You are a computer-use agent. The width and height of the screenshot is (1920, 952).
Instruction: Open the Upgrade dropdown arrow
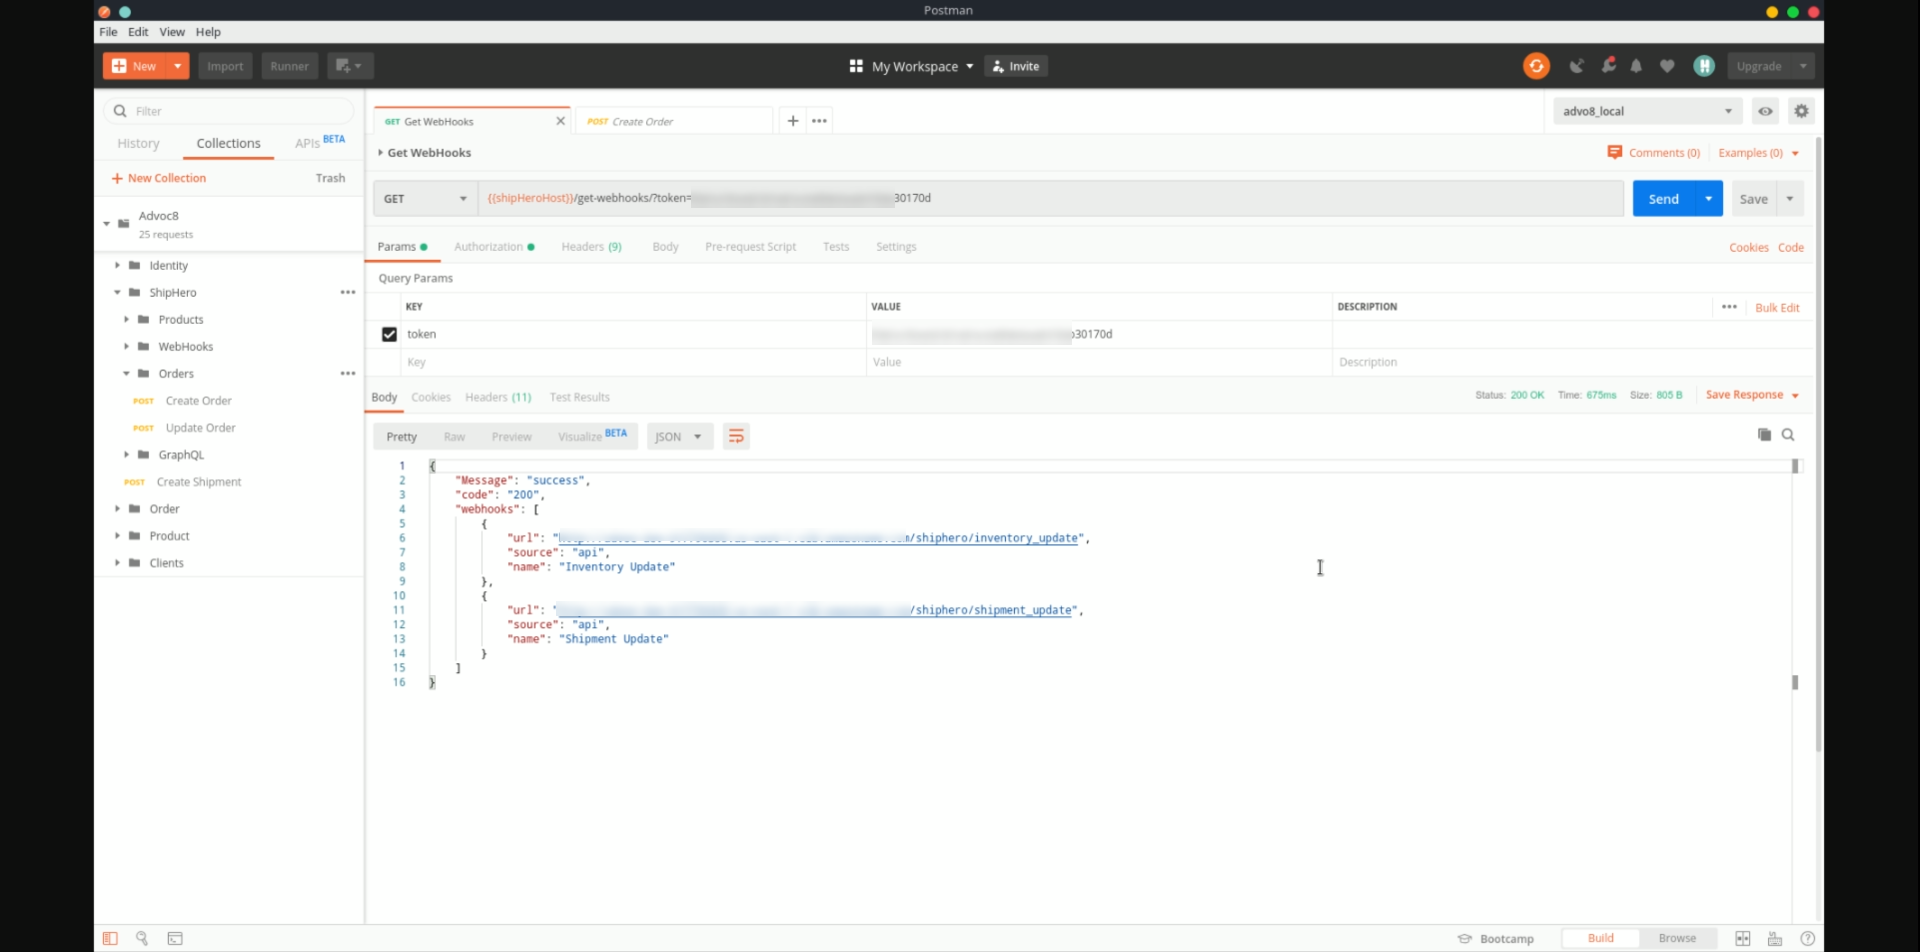point(1802,66)
